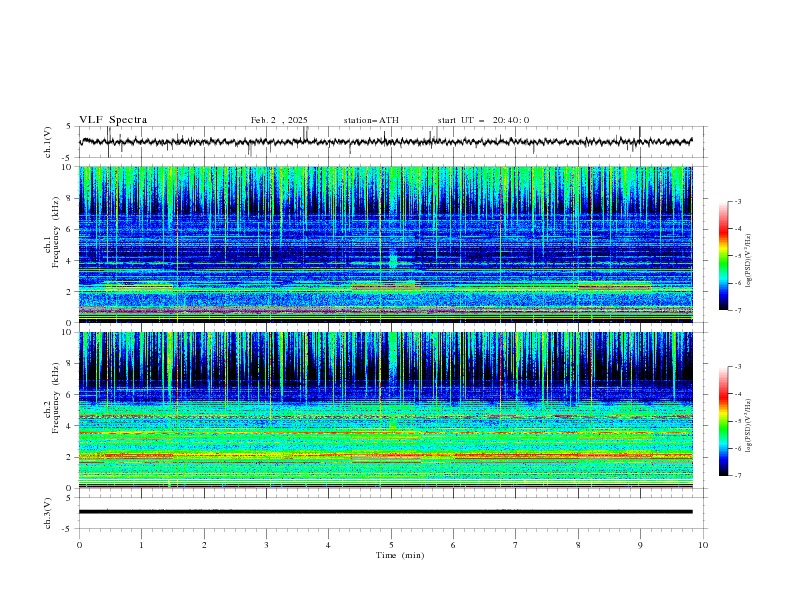Click the "2" tick on the time axis

(204, 545)
